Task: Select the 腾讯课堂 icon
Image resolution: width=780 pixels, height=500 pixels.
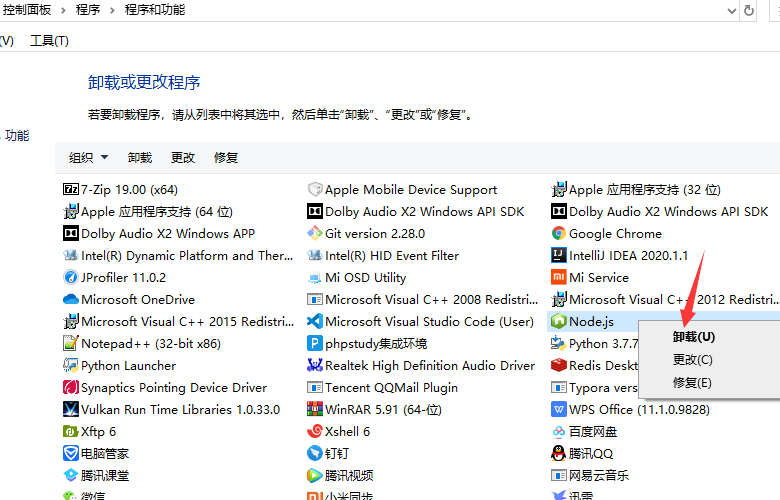Action: coord(71,475)
